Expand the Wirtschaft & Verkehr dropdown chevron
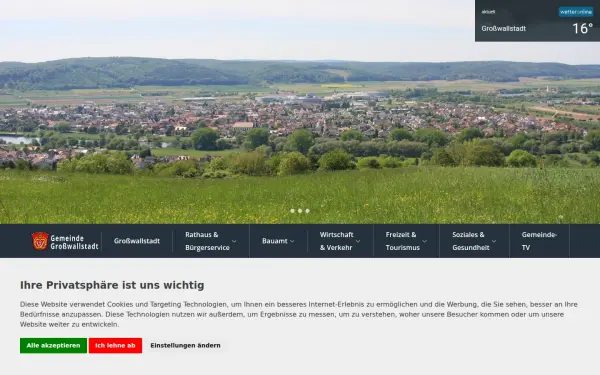This screenshot has height=375, width=600. click(x=358, y=241)
